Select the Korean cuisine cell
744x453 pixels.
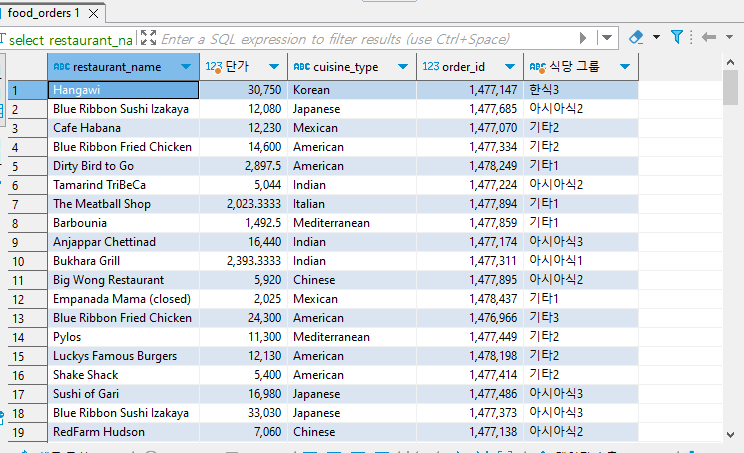click(352, 90)
